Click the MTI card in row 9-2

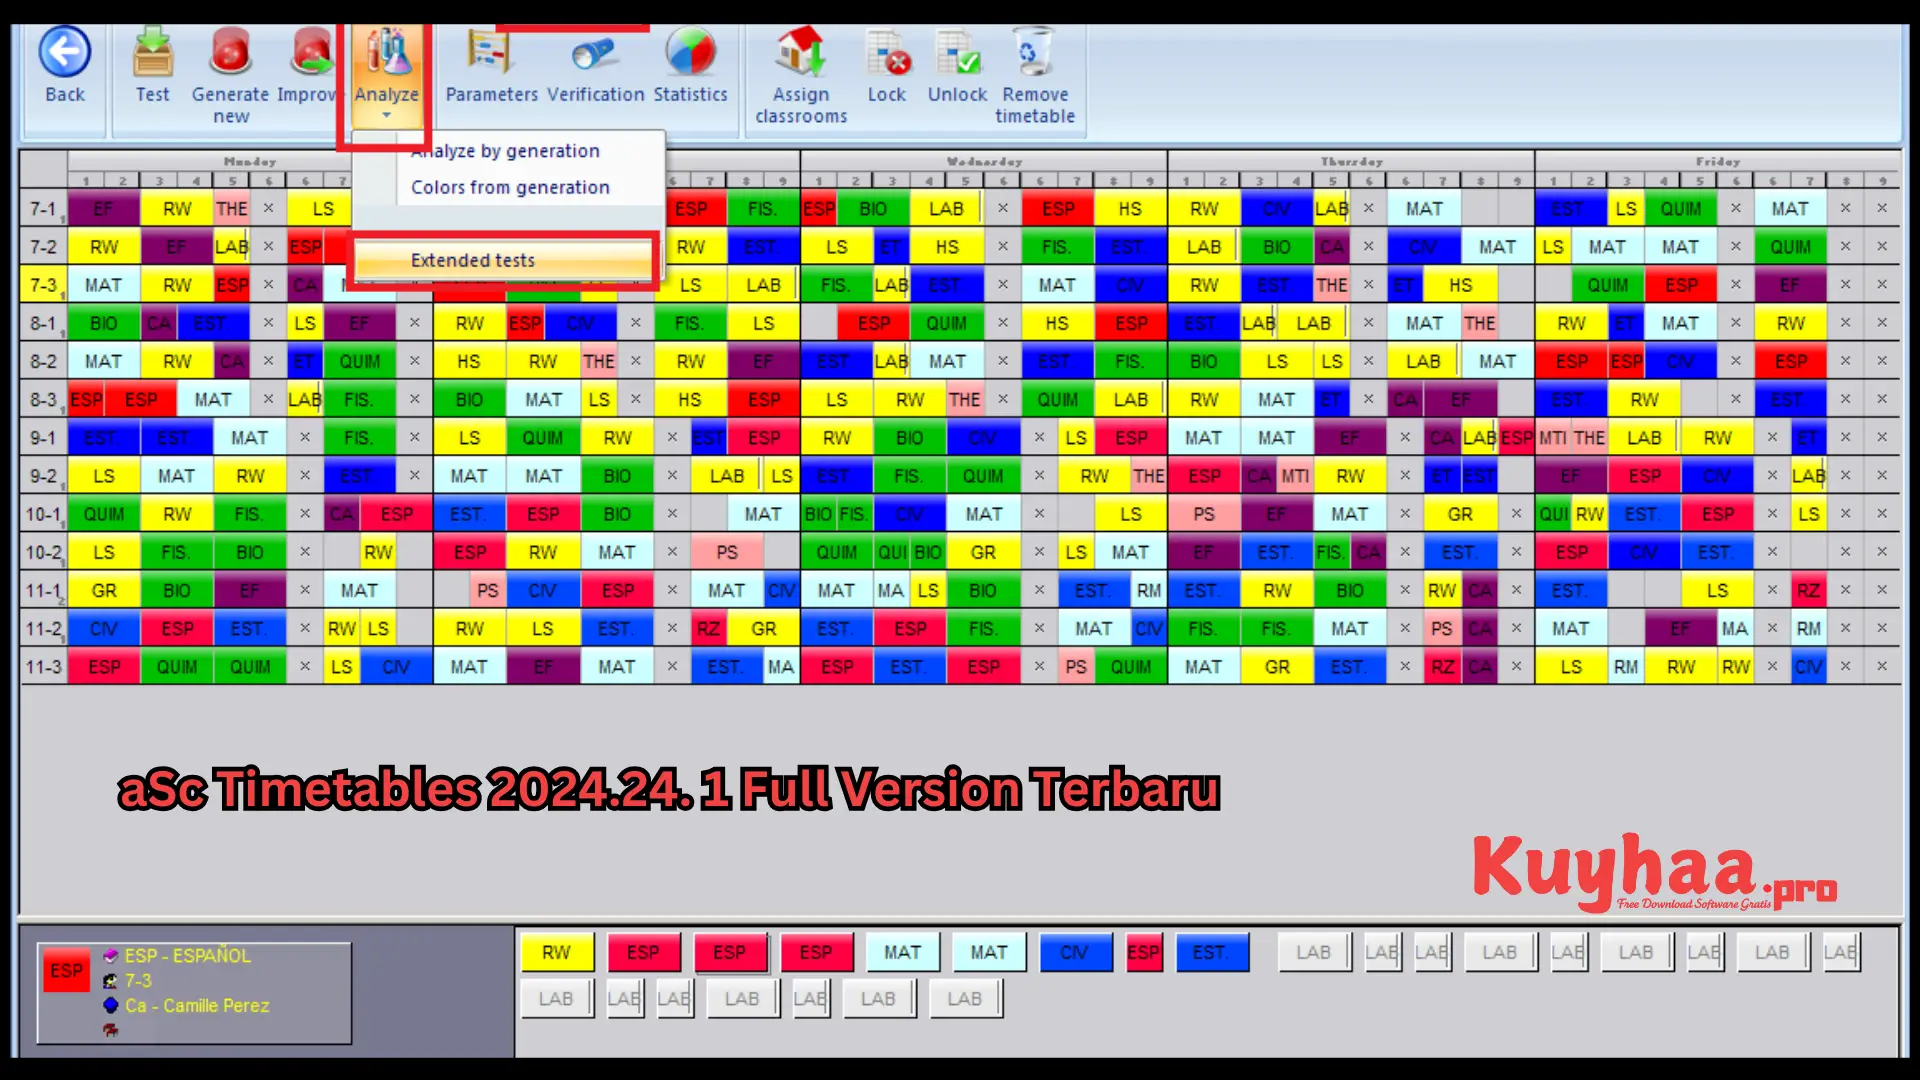tap(1295, 476)
